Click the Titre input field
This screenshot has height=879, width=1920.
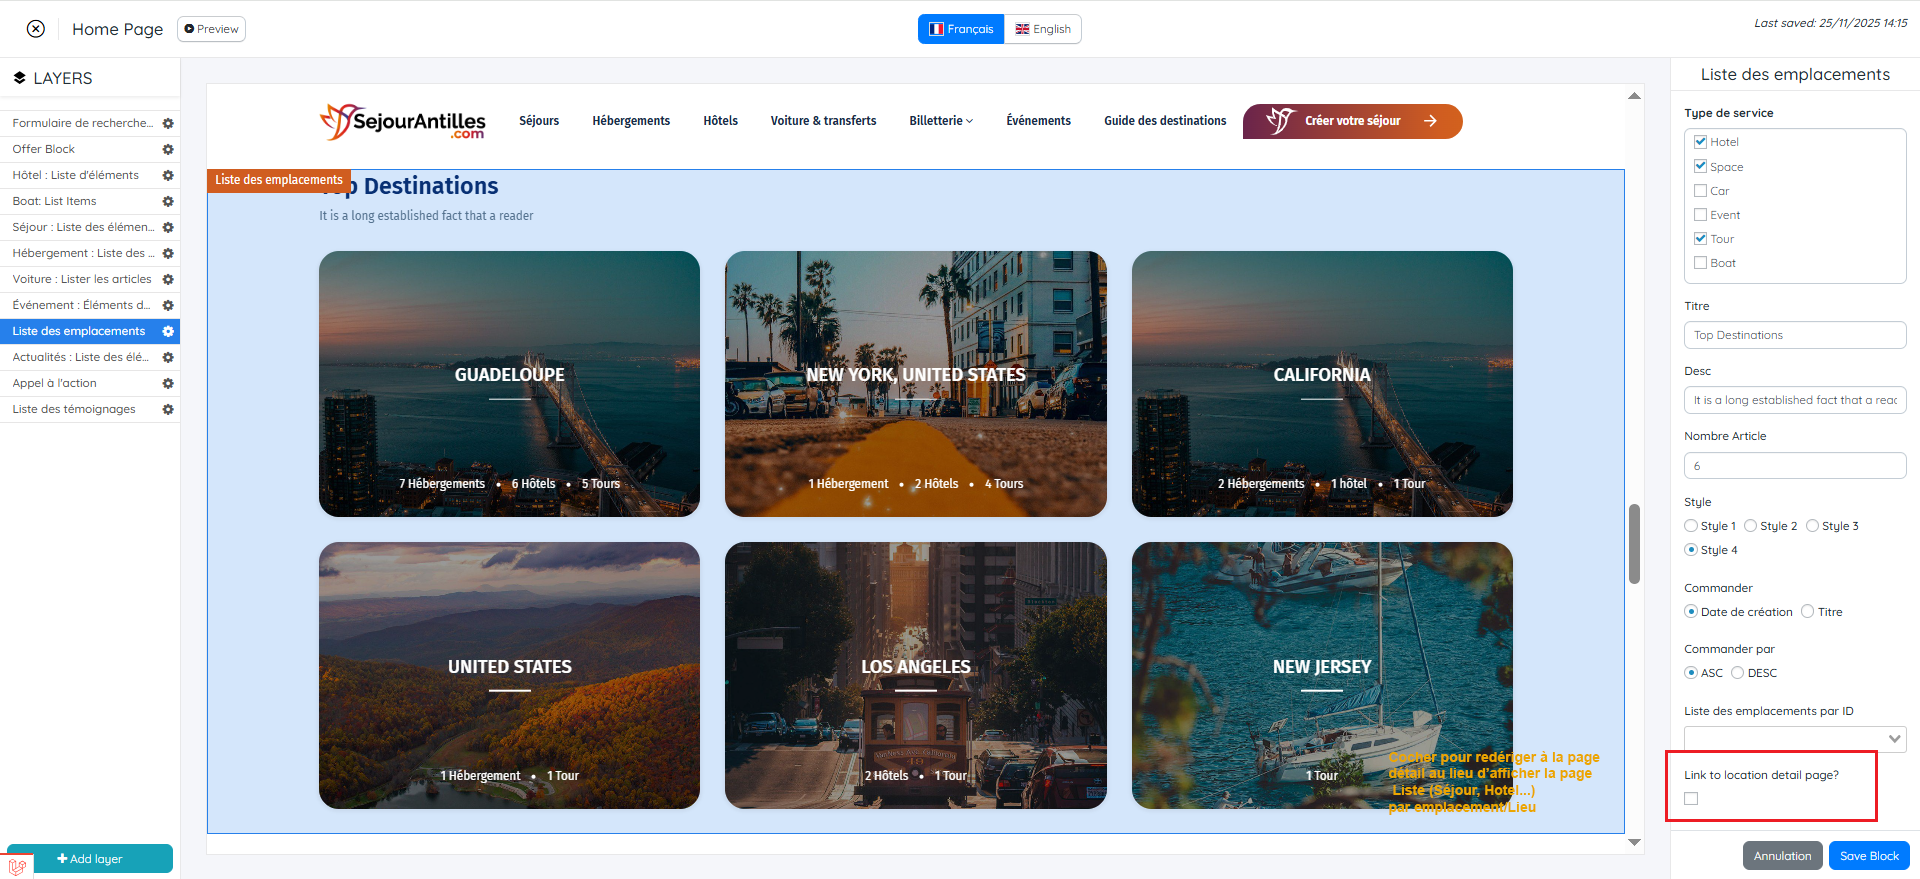pyautogui.click(x=1794, y=335)
